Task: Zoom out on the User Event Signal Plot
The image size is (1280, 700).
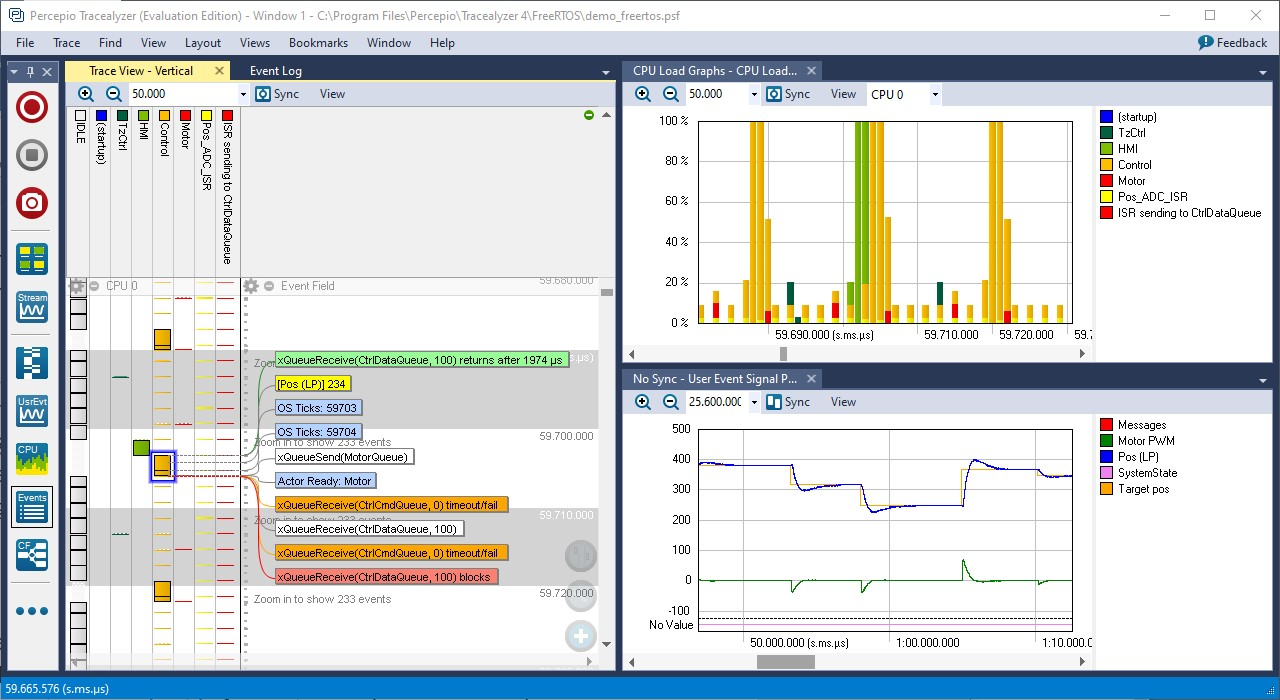Action: coord(671,402)
